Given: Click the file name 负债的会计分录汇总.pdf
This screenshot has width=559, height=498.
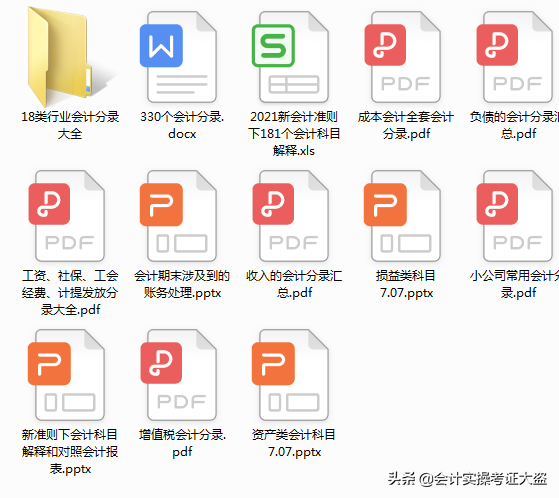Looking at the screenshot, I should pos(515,125).
